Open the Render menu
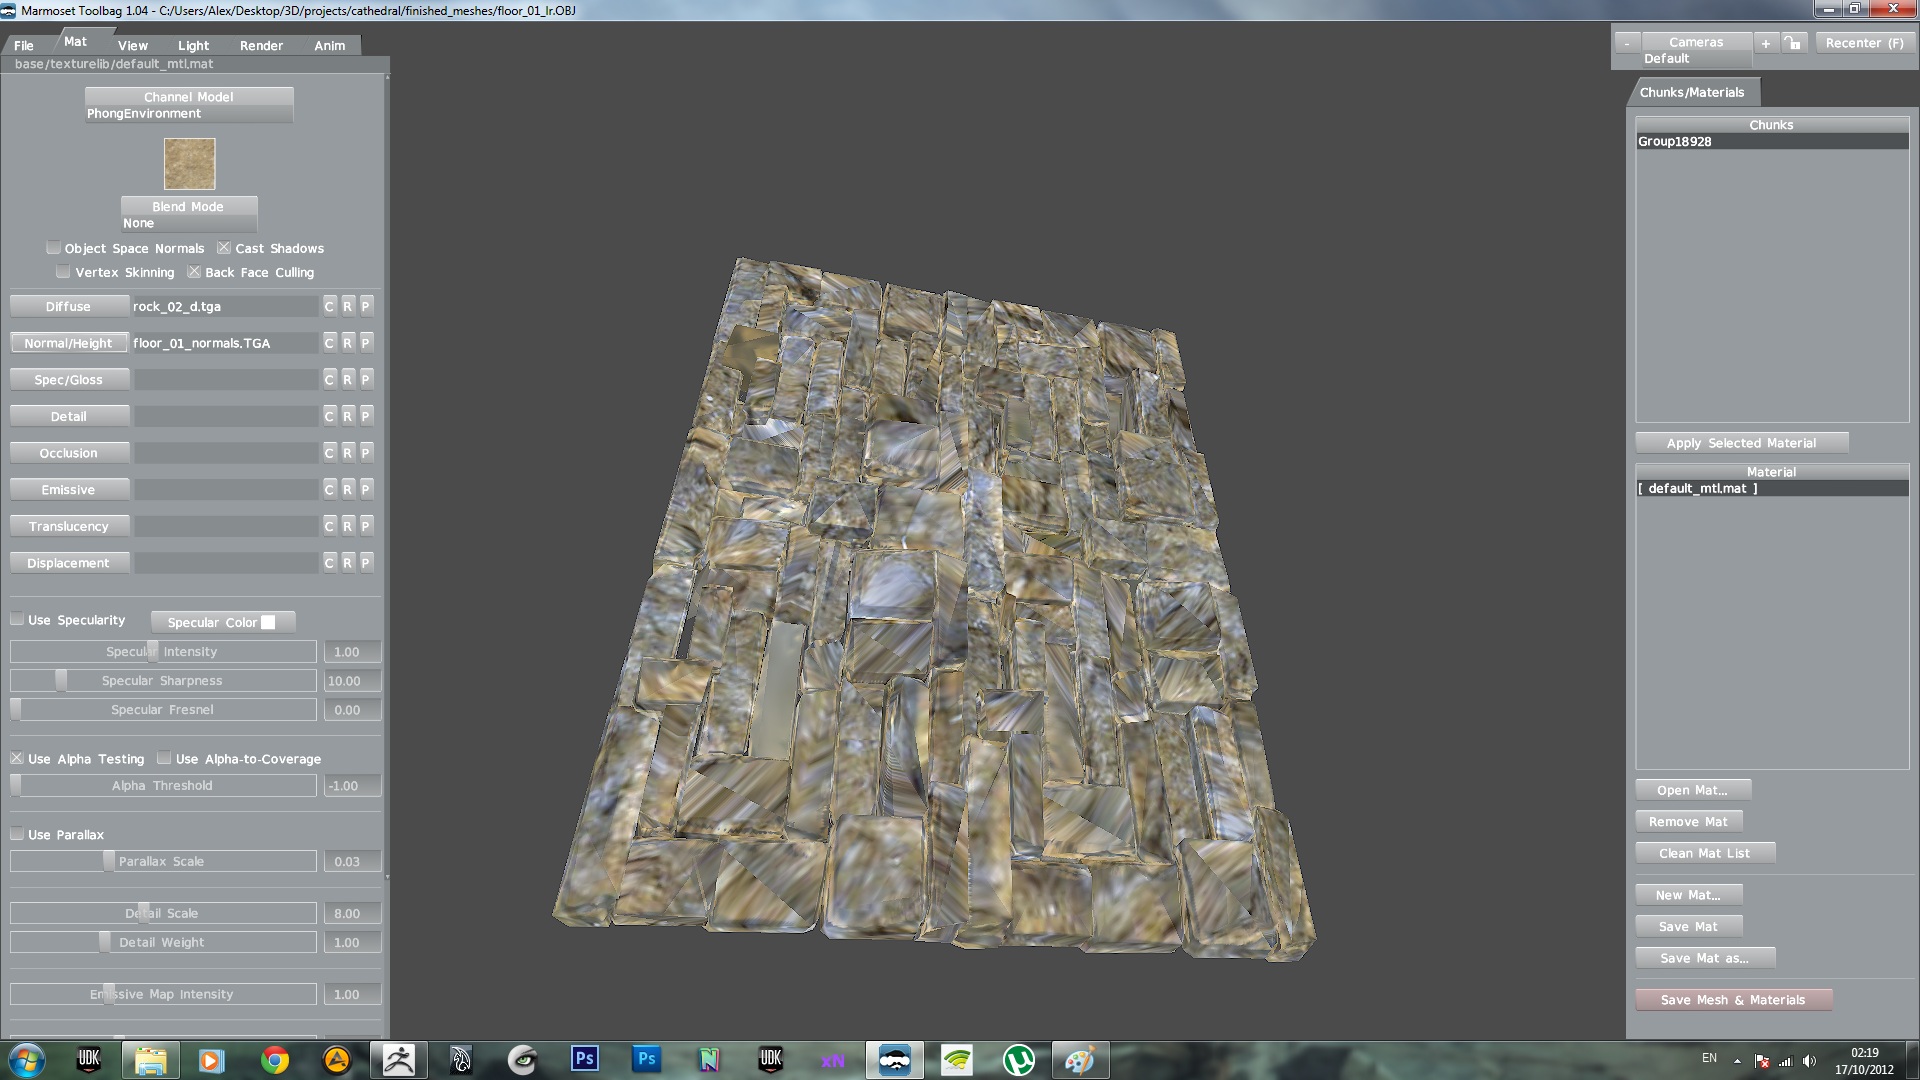This screenshot has height=1080, width=1920. click(261, 45)
